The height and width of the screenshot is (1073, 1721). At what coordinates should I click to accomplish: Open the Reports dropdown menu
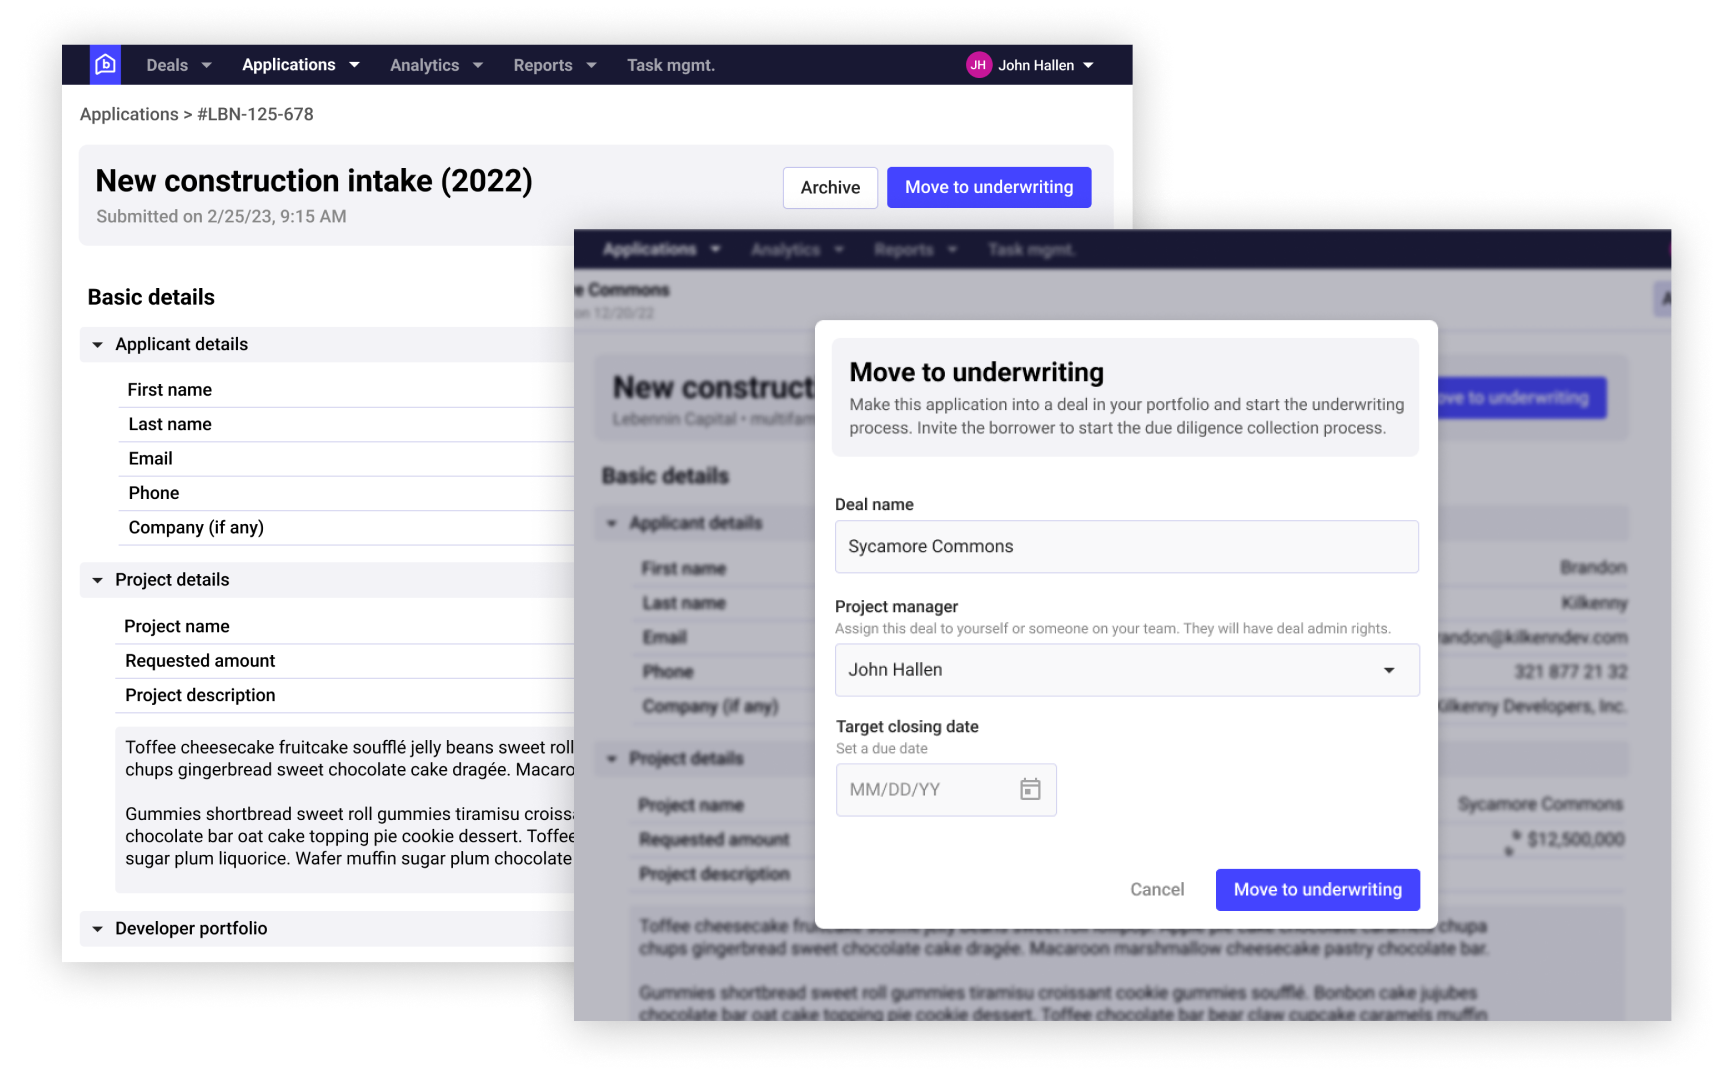[553, 64]
